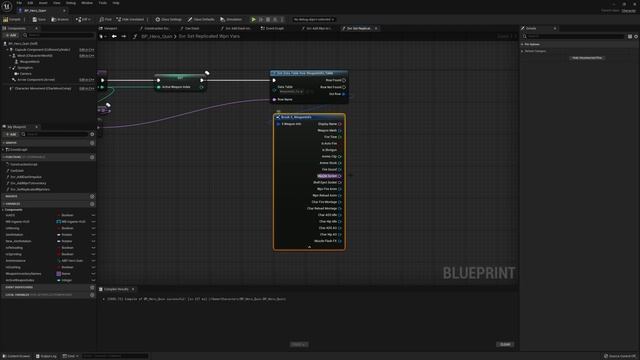This screenshot has height=360, width=640.
Task: Click Add button in Components panel
Action: click(x=11, y=36)
